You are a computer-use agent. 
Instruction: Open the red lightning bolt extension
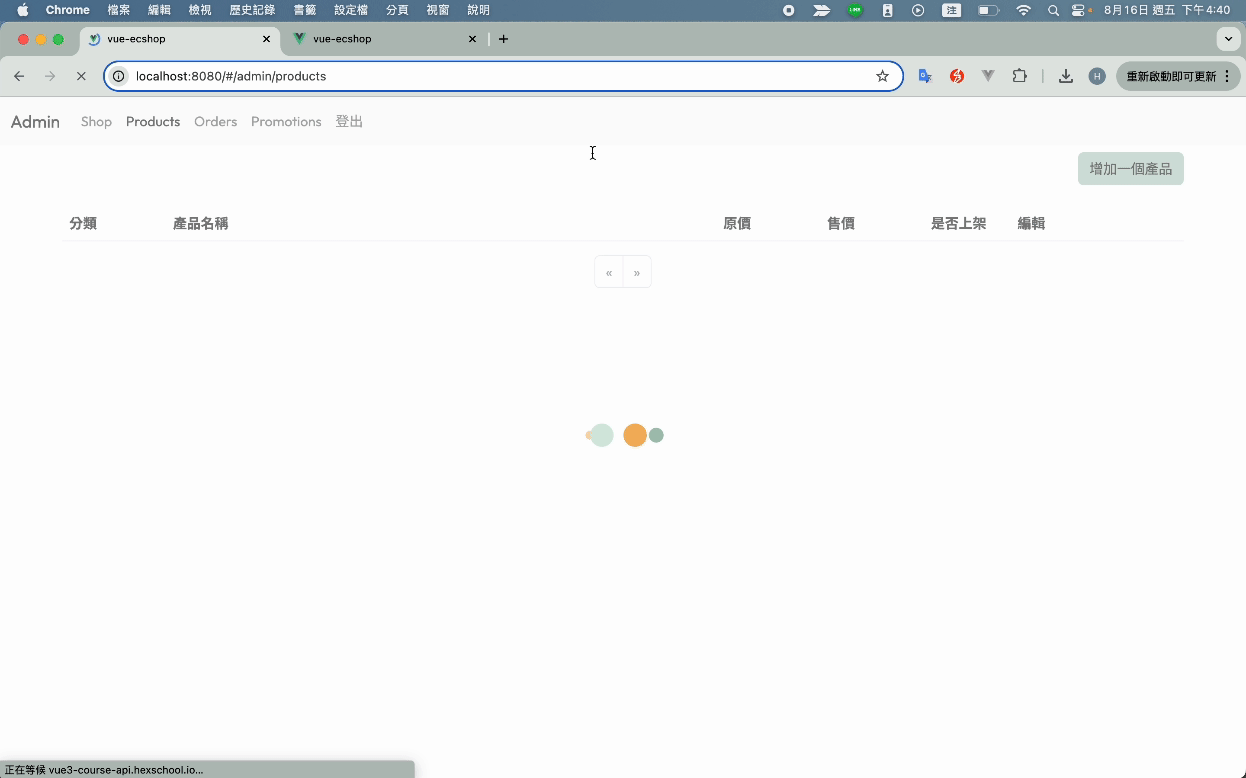click(957, 76)
